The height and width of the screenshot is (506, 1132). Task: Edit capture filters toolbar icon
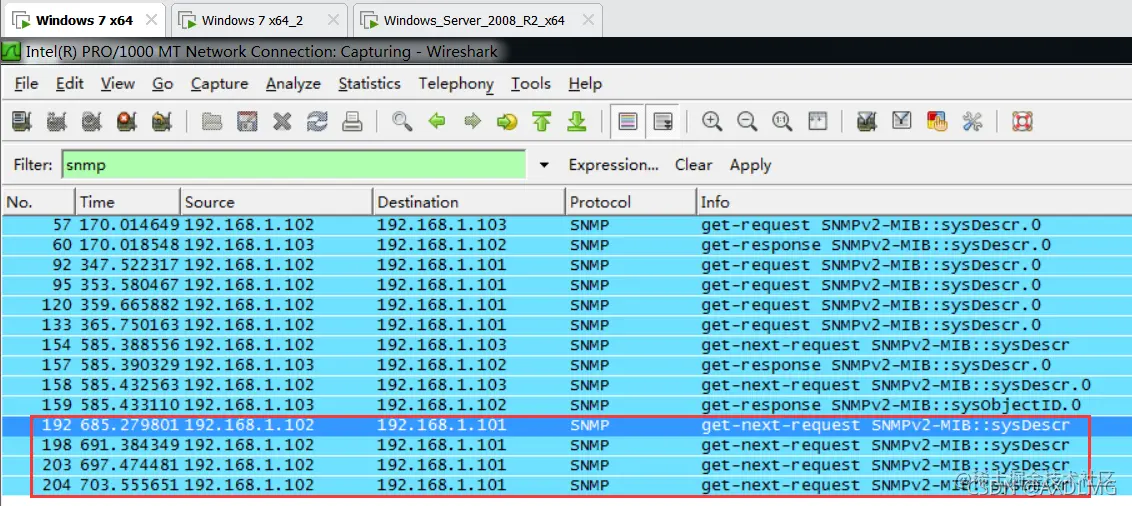click(x=866, y=121)
